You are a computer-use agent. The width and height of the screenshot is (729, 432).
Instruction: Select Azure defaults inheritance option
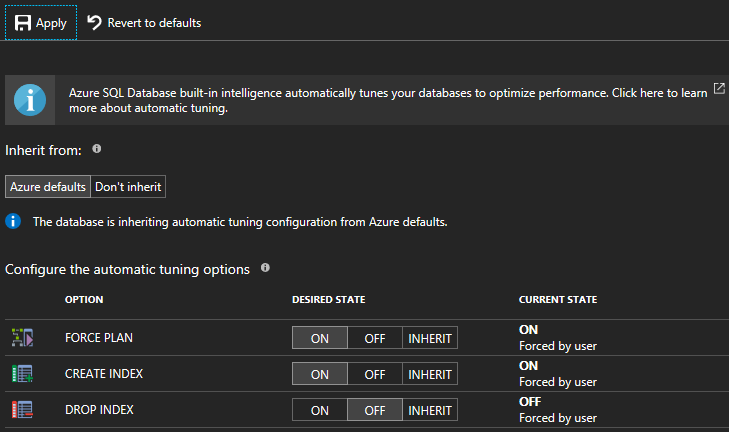point(48,186)
